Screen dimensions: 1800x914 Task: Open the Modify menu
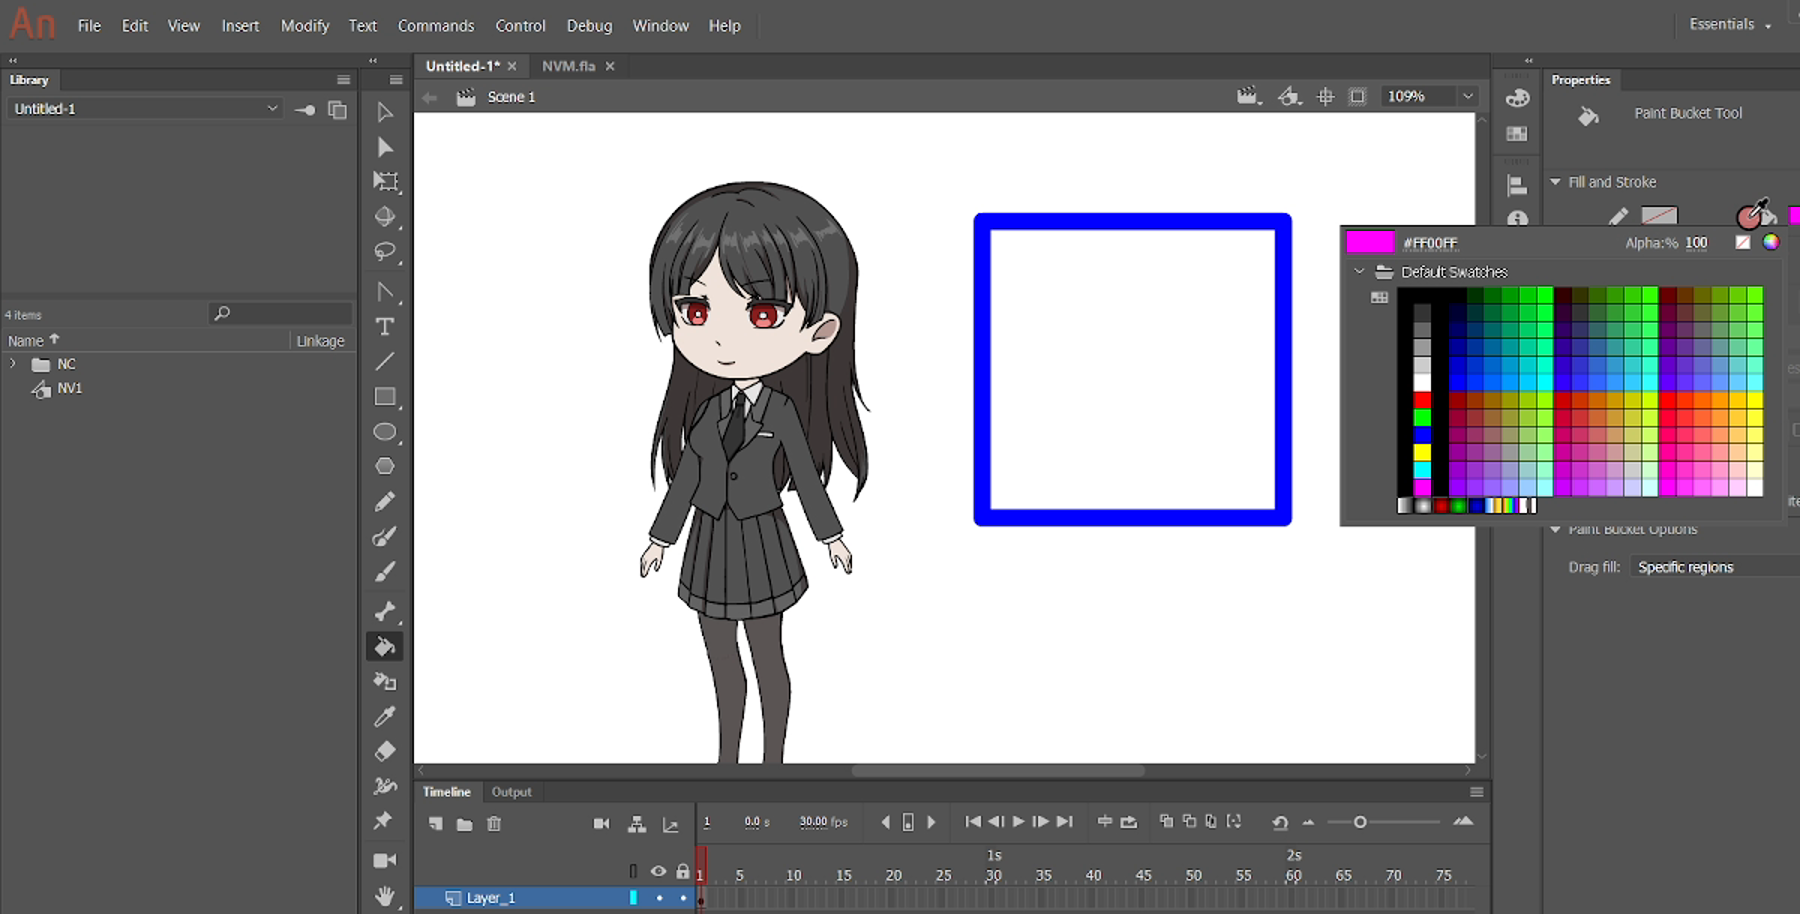(x=304, y=26)
